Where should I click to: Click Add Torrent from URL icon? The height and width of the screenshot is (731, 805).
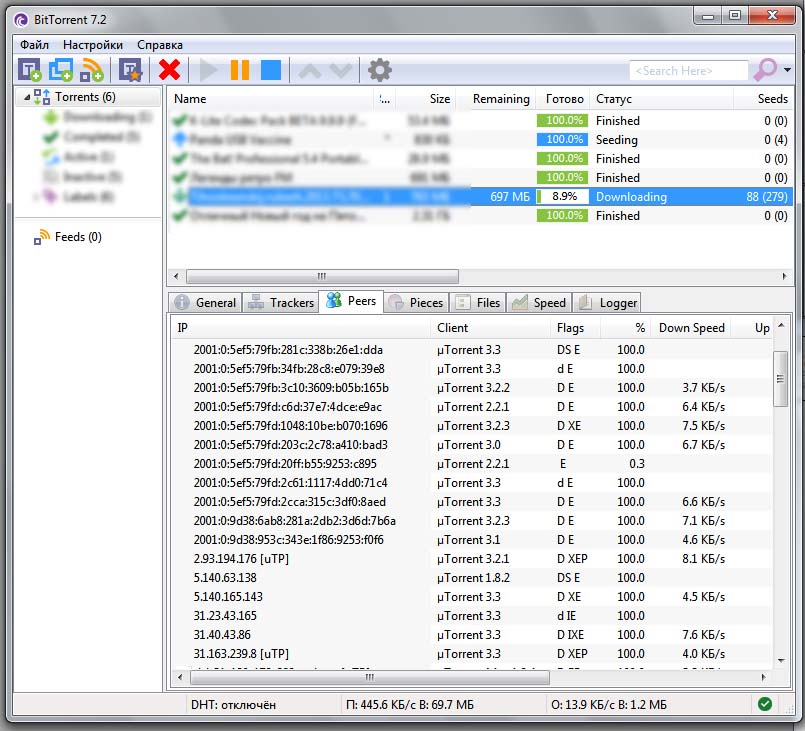pos(61,70)
